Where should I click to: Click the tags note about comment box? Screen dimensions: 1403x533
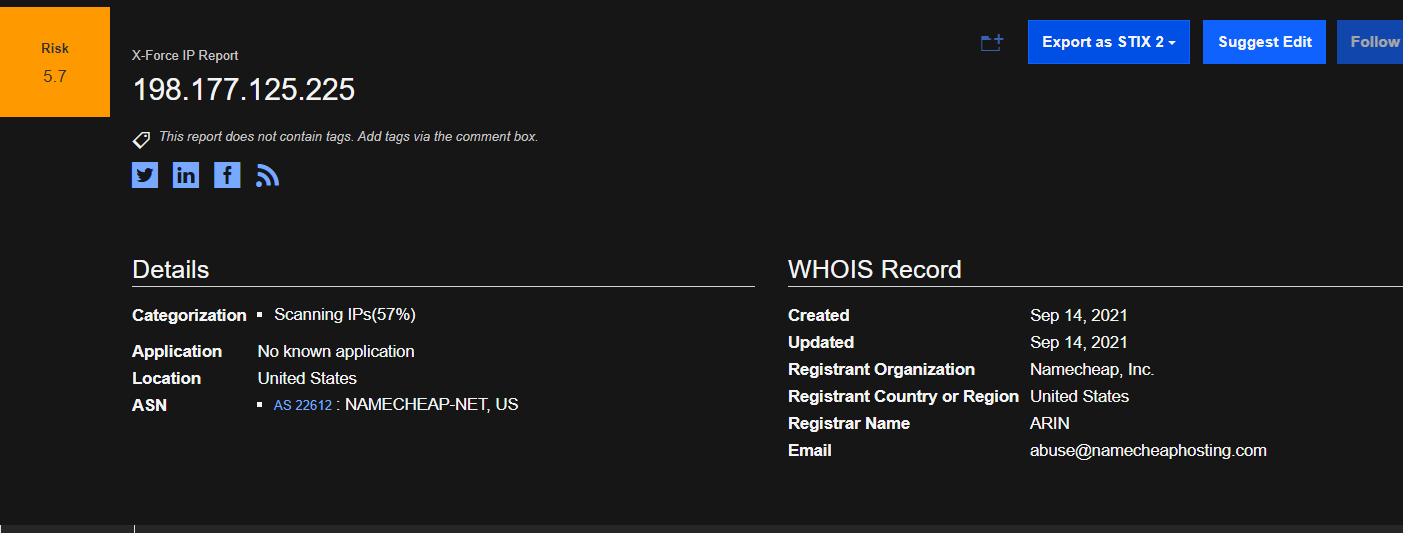click(348, 136)
